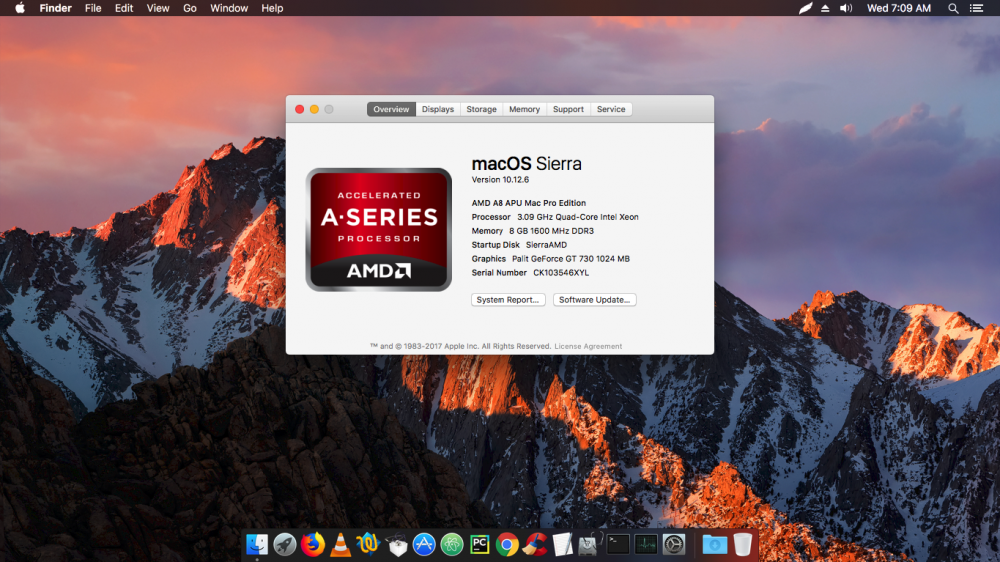Click the eject icon in menu bar
The image size is (1000, 562).
[825, 8]
